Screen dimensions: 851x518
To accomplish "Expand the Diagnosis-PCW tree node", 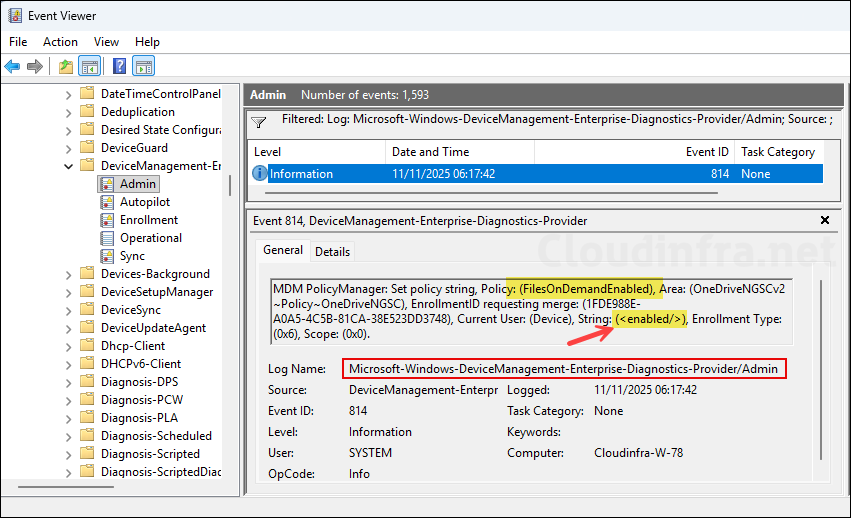I will [x=68, y=401].
